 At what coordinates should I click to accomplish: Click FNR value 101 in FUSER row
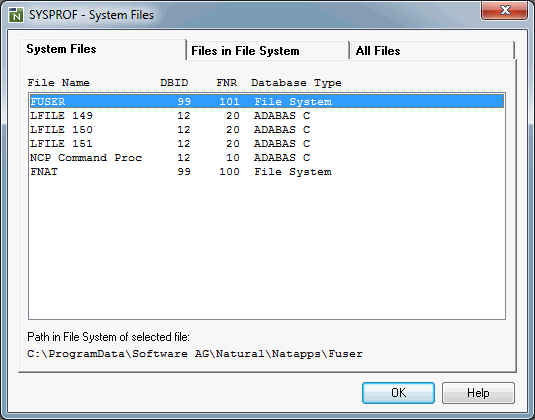point(229,101)
